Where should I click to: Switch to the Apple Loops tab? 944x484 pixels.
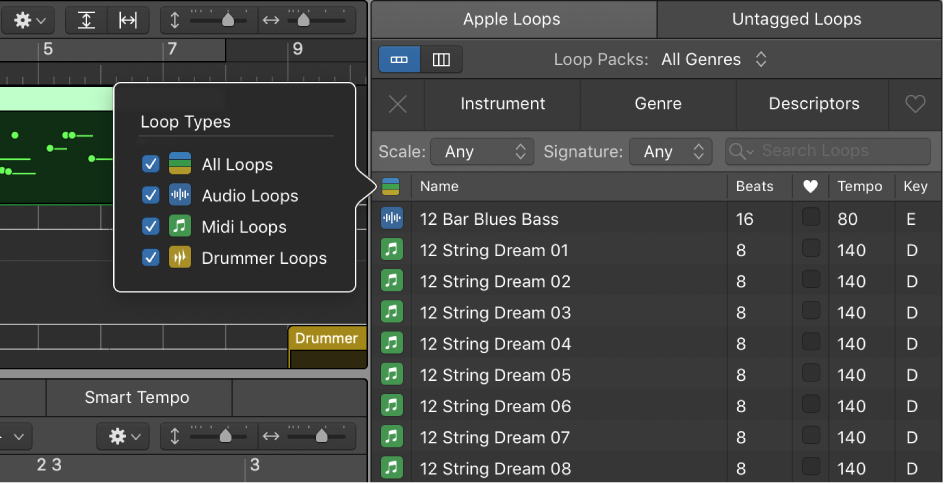(x=512, y=19)
